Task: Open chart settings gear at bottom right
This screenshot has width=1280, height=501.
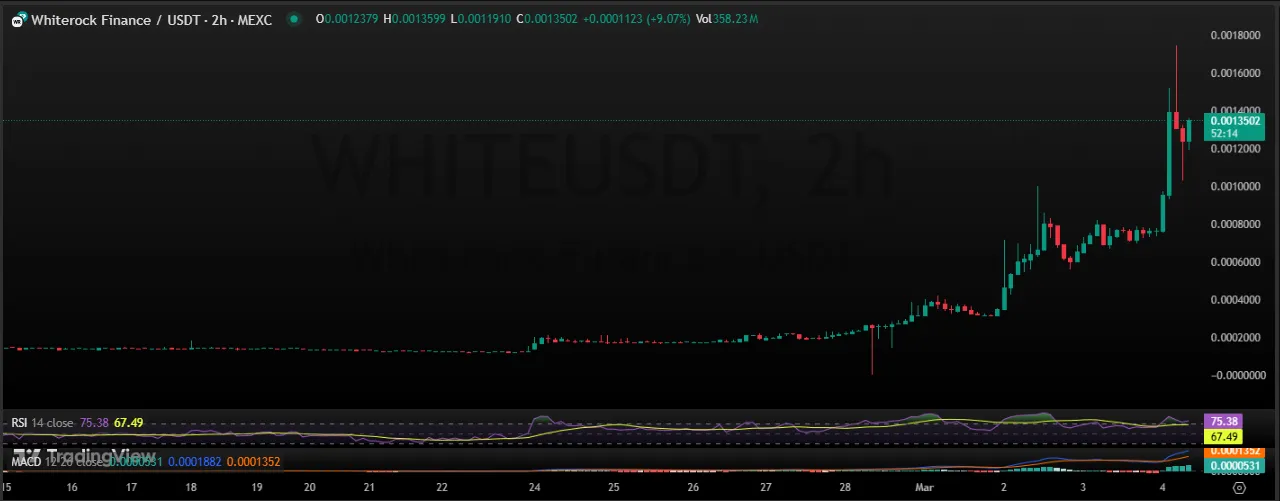Action: click(1240, 487)
